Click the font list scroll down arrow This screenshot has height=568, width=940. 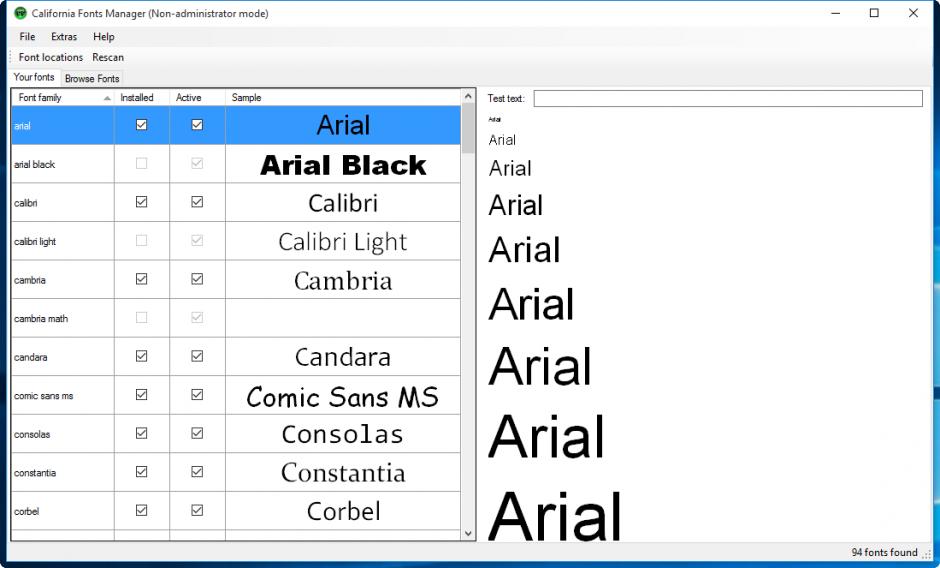[468, 533]
